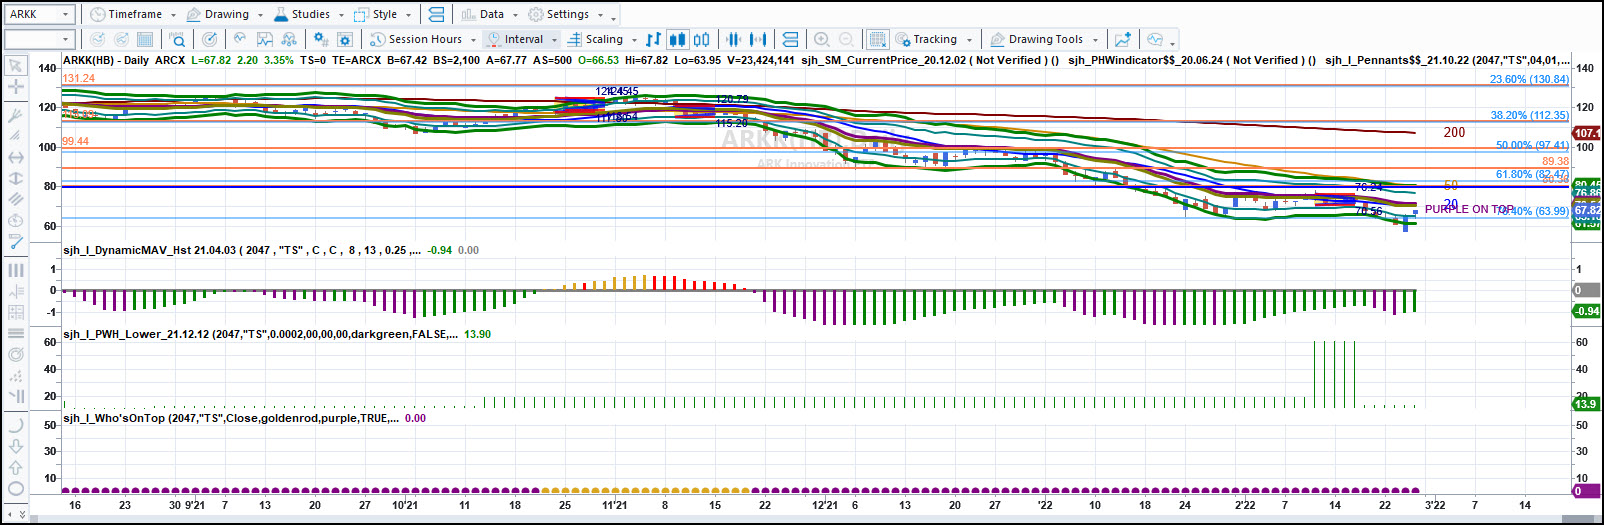Viewport: 1604px width, 525px height.
Task: Click the compress bar spacing icon
Action: pyautogui.click(x=734, y=39)
